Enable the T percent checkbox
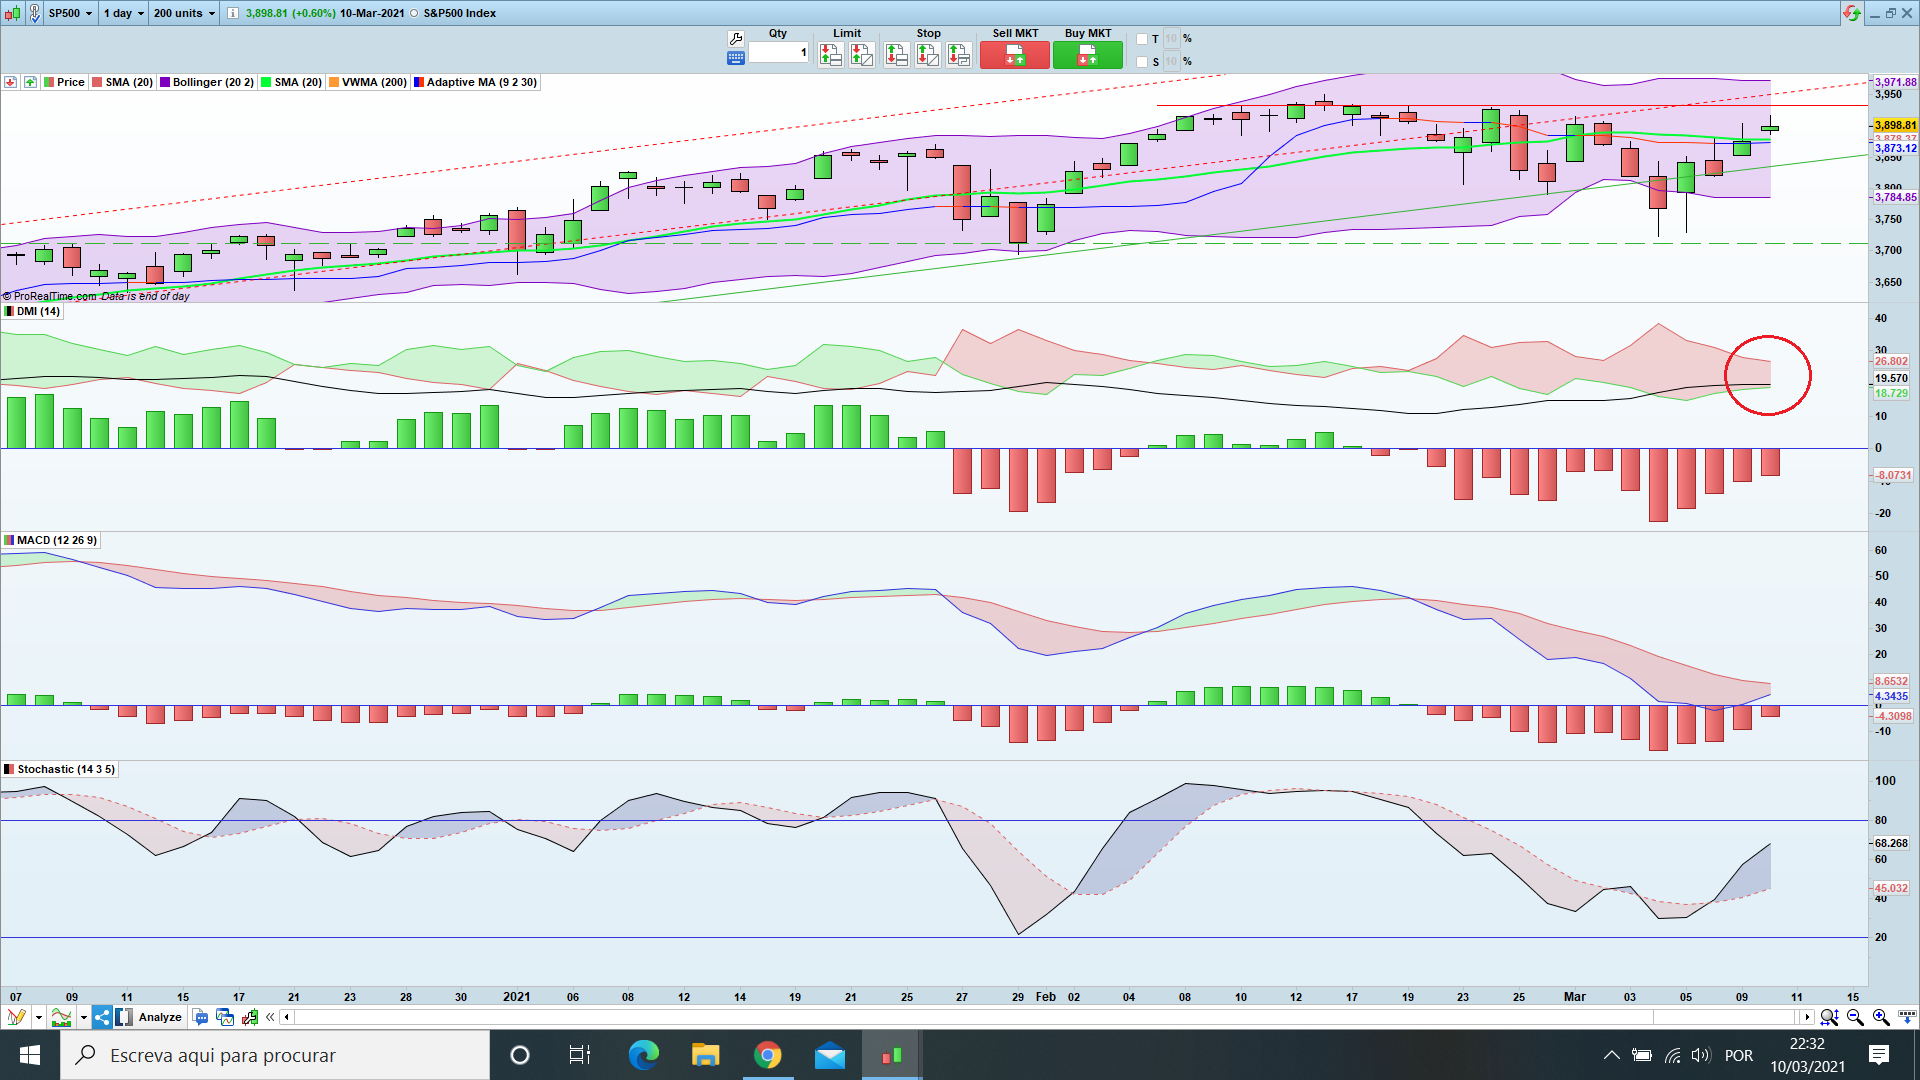Viewport: 1920px width, 1080px height. (1142, 39)
